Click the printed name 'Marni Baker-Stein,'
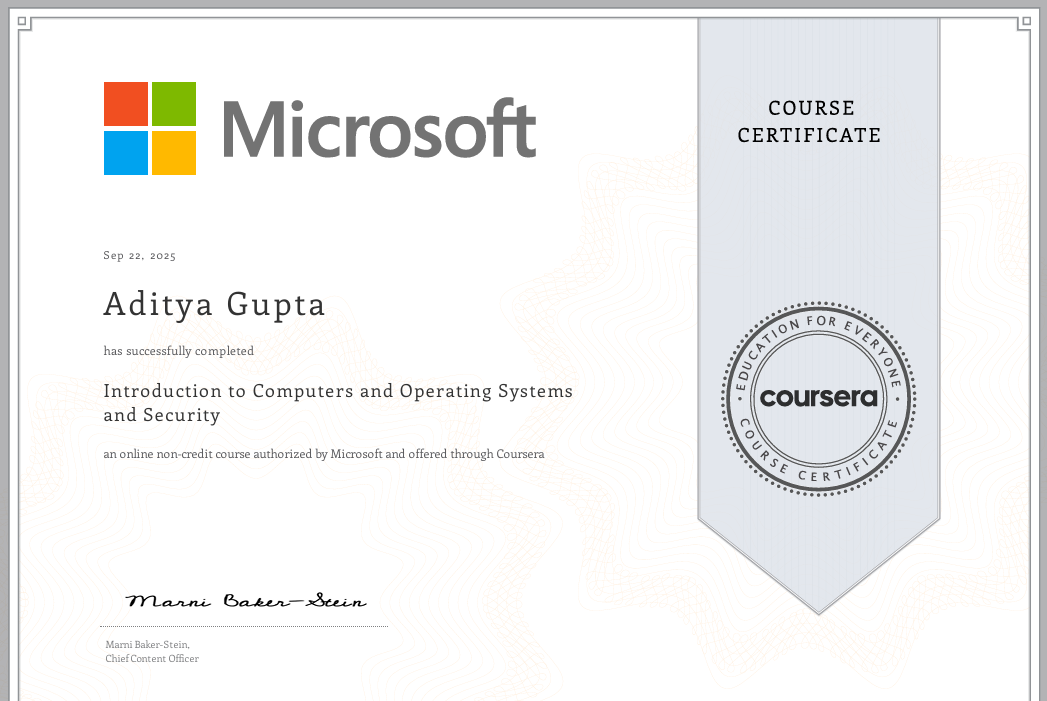 point(148,644)
